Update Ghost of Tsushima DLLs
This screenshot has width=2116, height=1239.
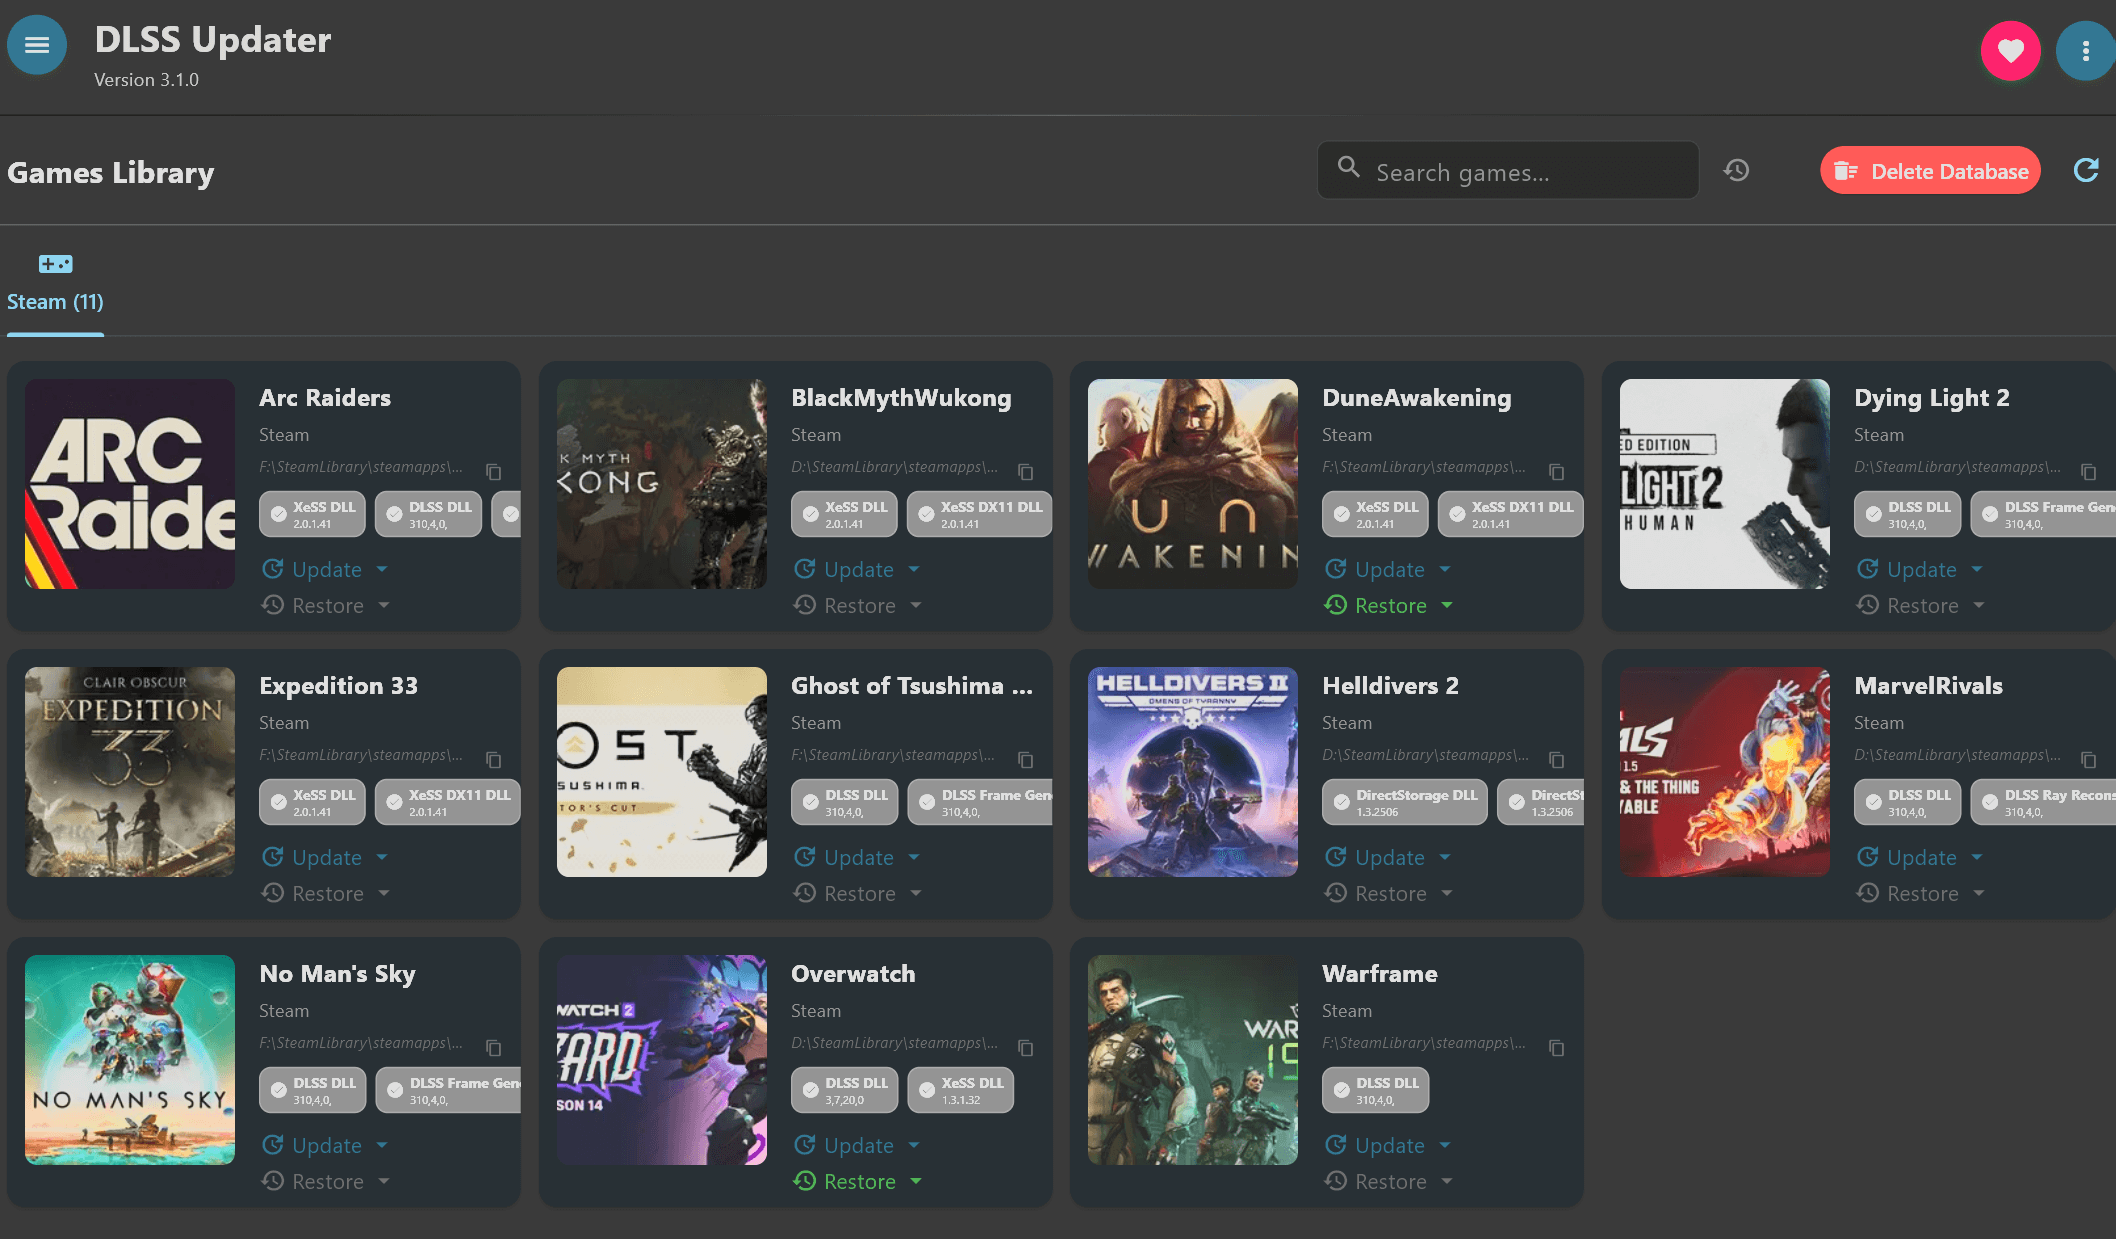pos(845,857)
